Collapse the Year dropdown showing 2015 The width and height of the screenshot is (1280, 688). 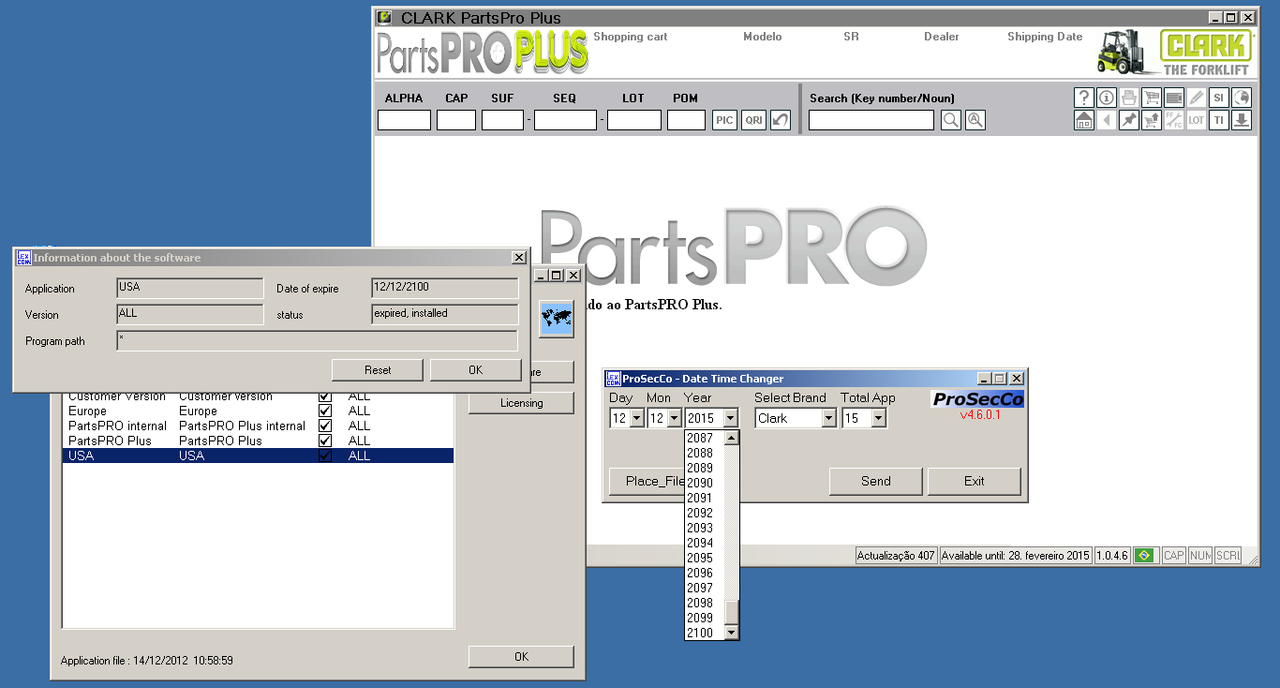730,419
